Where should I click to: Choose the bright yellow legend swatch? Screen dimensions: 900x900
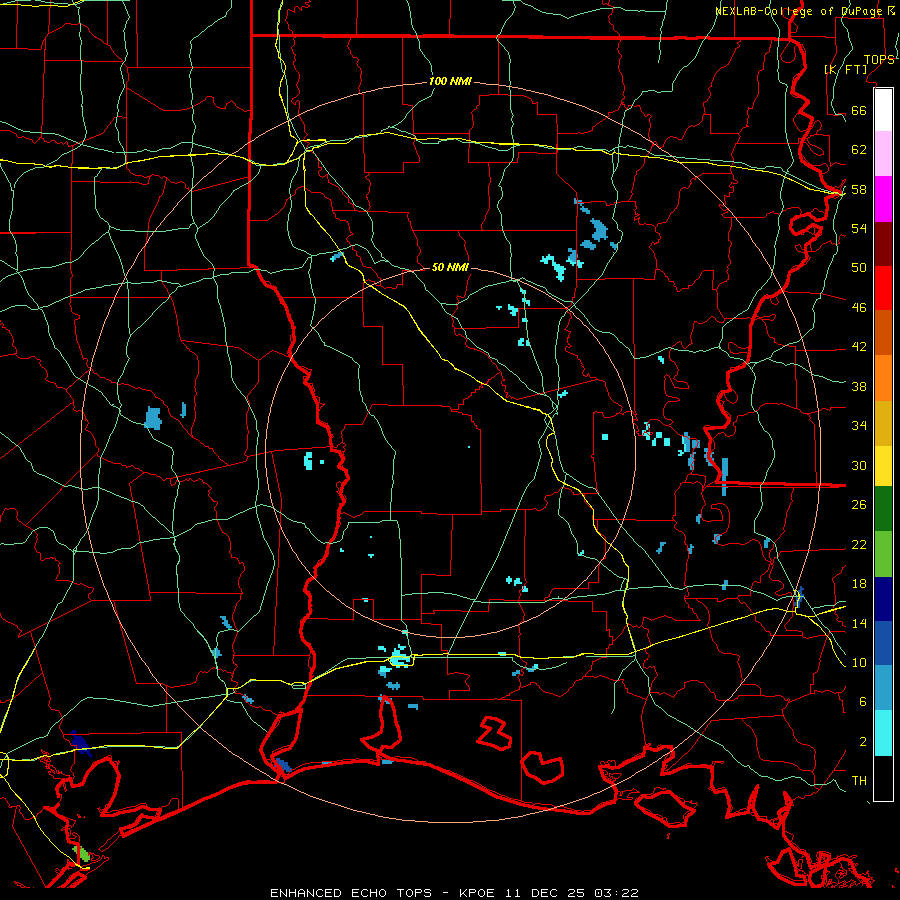(883, 466)
